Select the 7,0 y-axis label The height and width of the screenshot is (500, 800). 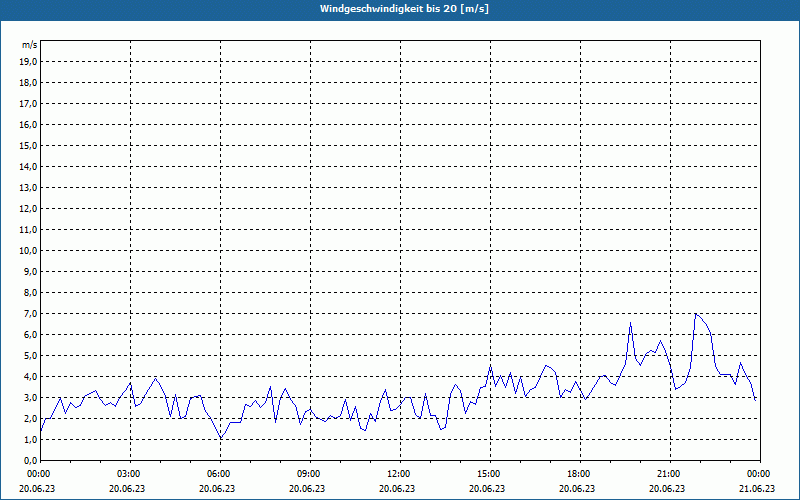click(x=31, y=314)
